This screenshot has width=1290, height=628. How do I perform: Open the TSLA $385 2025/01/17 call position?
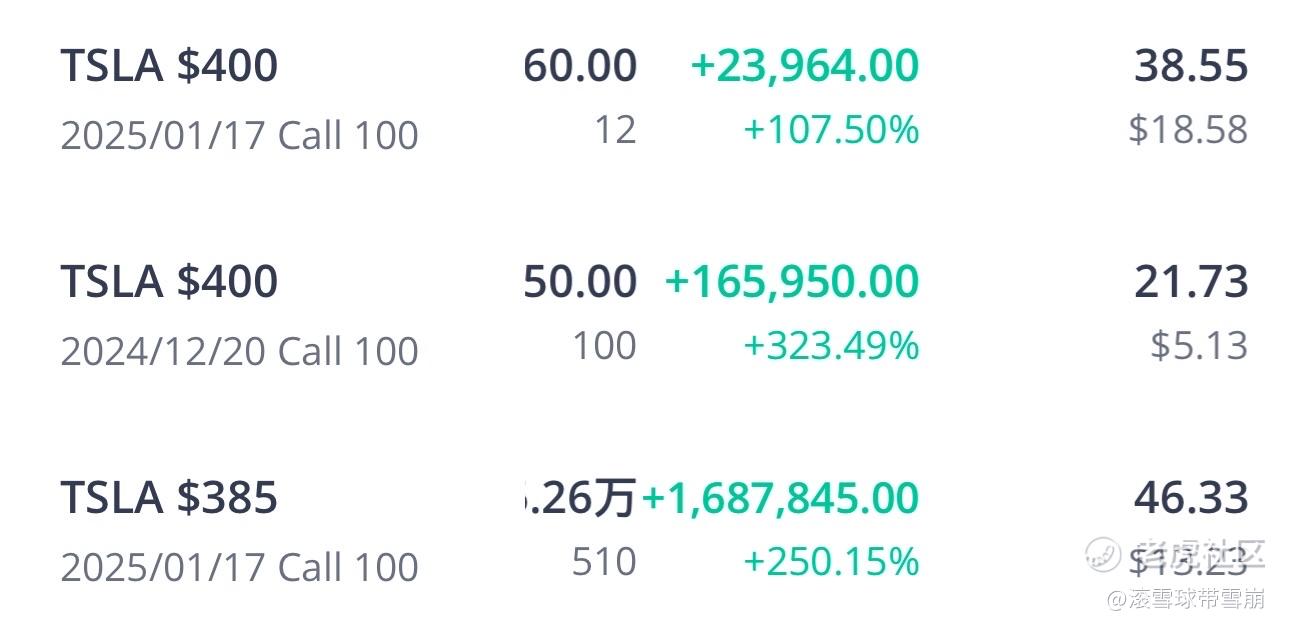[654, 531]
